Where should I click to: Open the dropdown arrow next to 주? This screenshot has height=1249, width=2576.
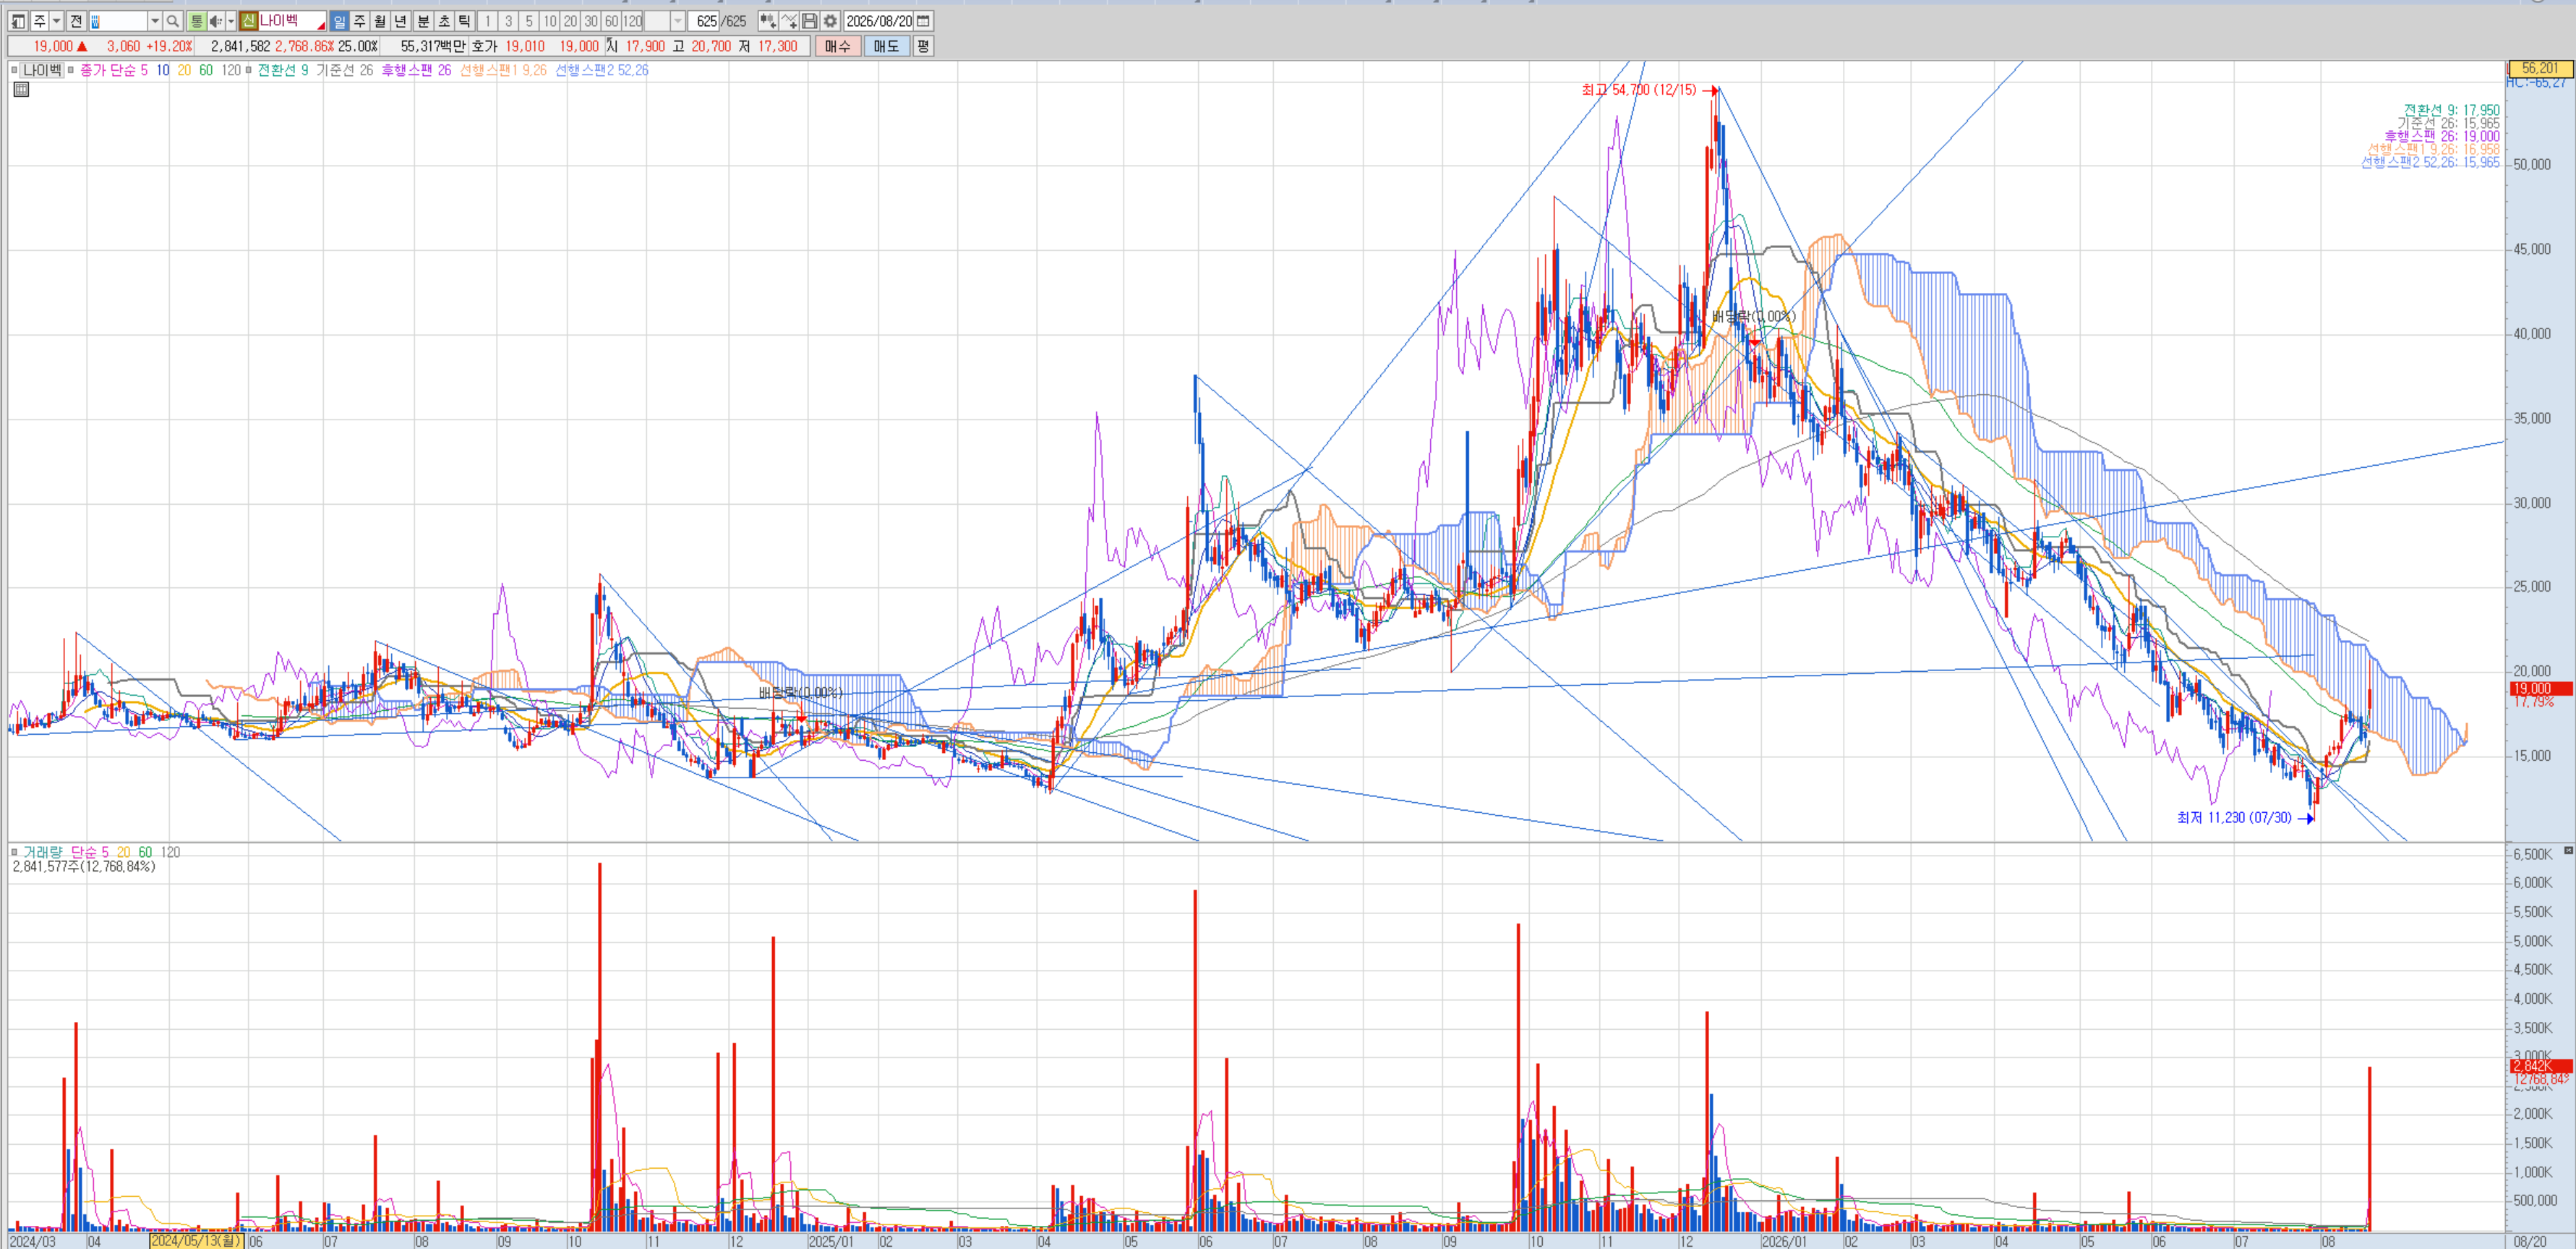(56, 21)
